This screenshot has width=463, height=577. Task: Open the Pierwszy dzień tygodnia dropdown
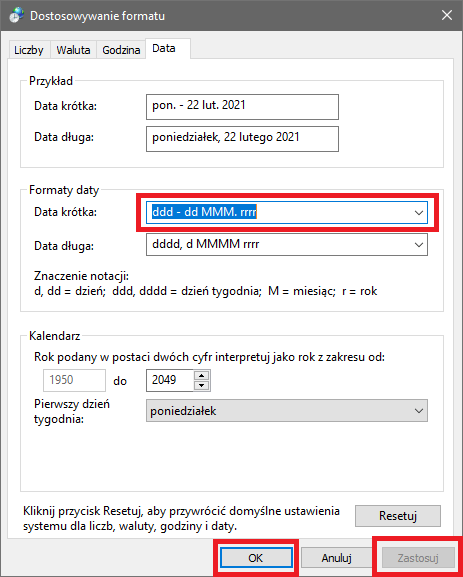click(287, 411)
